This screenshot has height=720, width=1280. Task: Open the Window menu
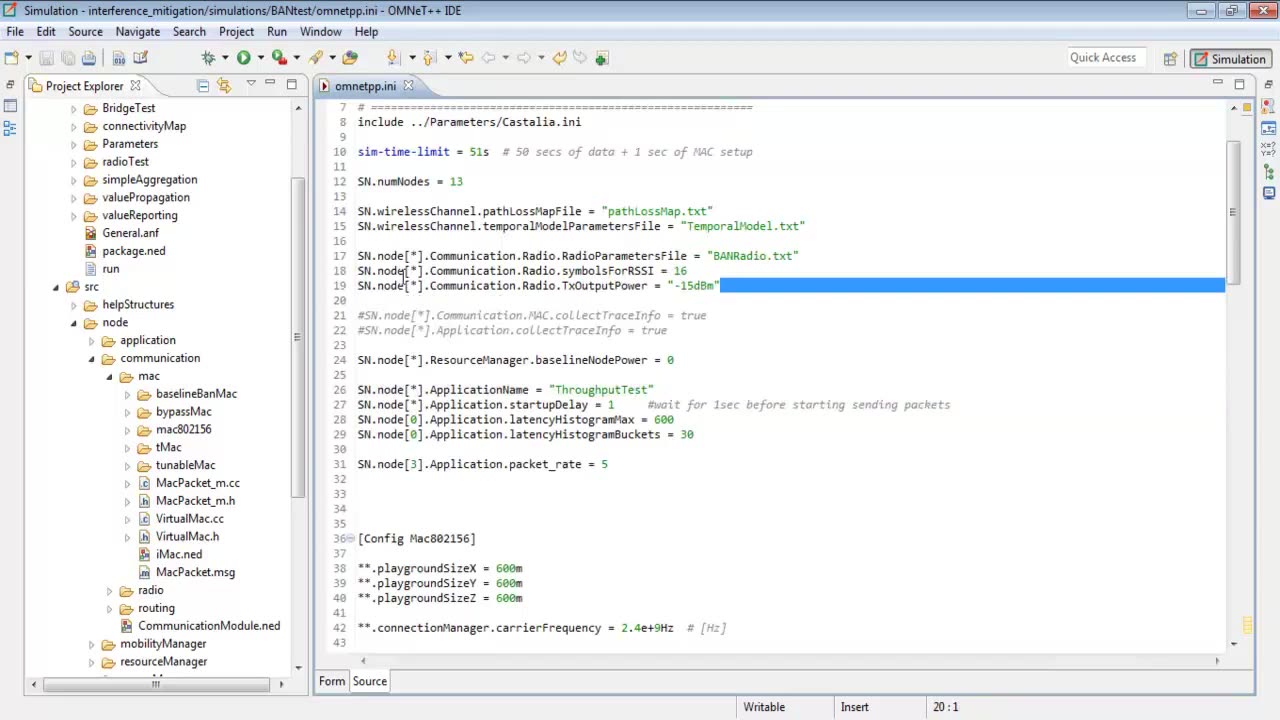[x=320, y=32]
